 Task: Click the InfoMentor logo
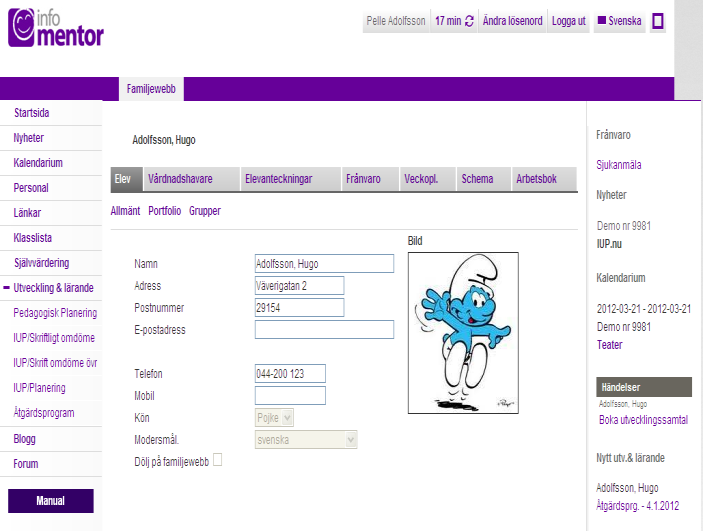pyautogui.click(x=56, y=28)
